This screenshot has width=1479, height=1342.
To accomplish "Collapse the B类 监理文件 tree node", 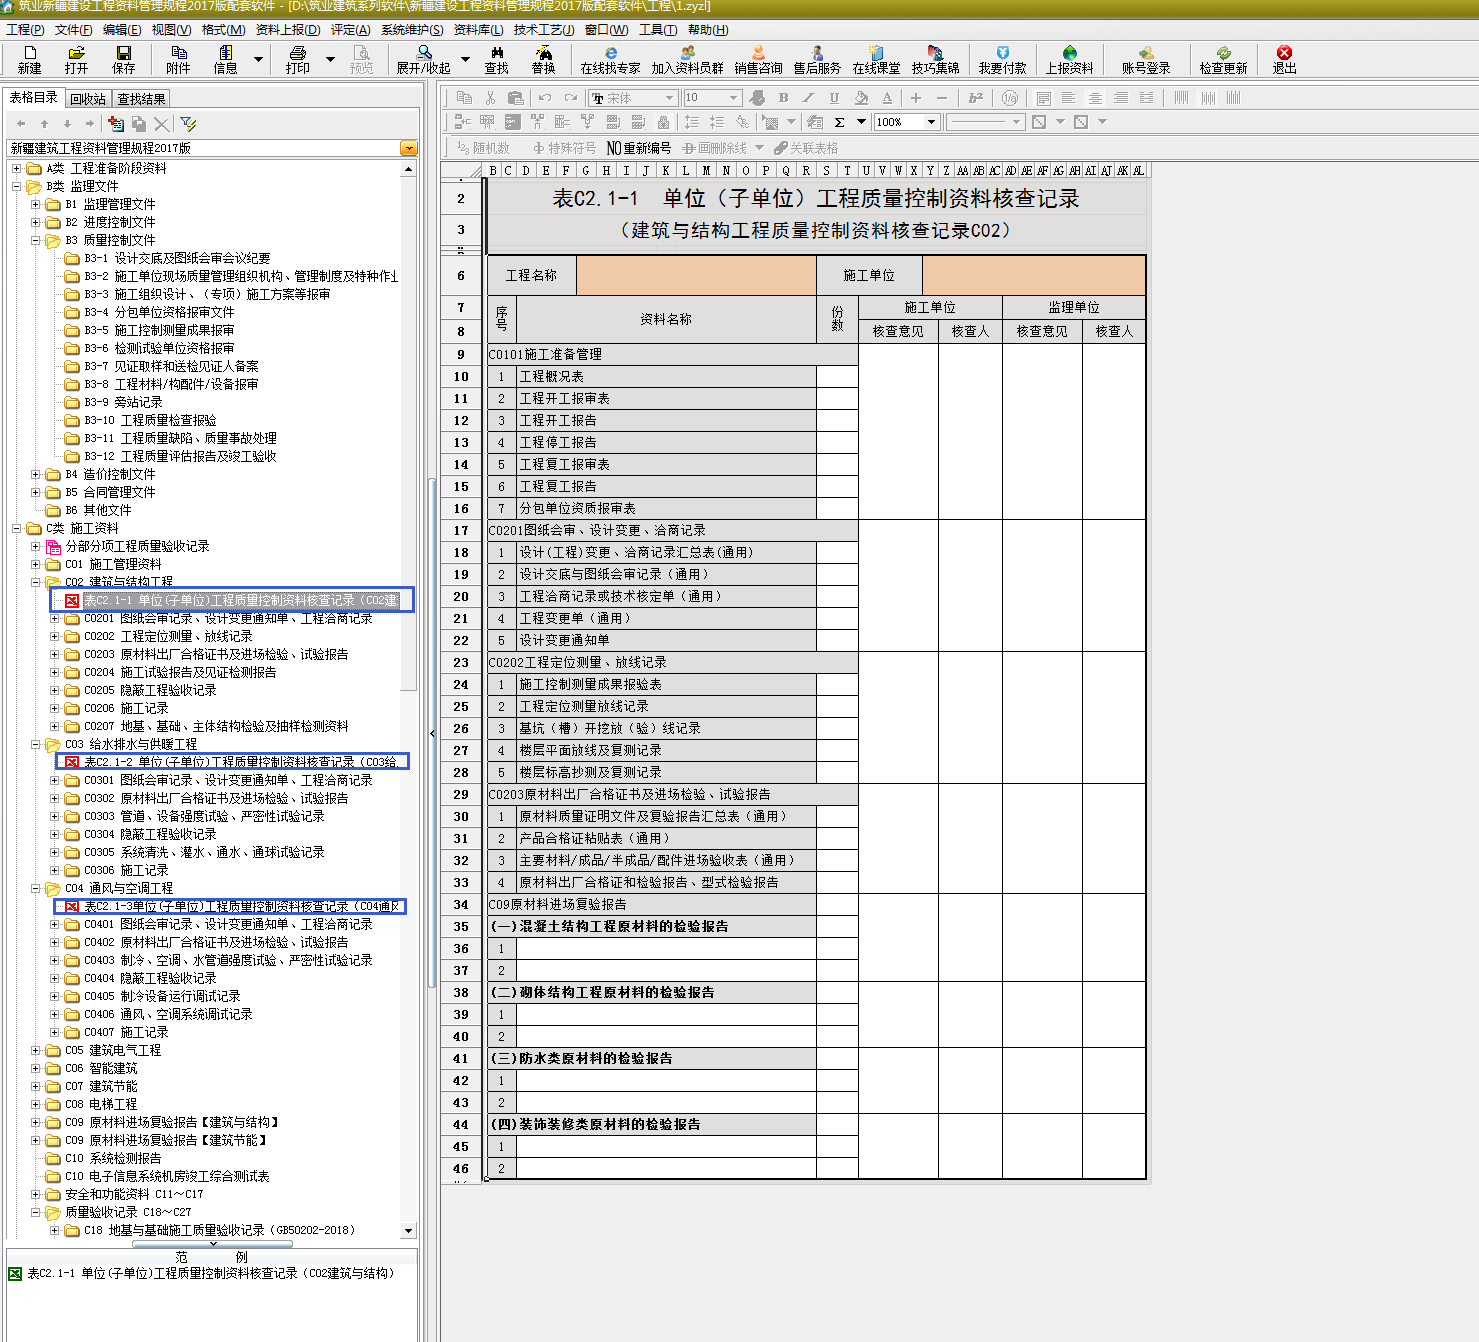I will click(17, 186).
